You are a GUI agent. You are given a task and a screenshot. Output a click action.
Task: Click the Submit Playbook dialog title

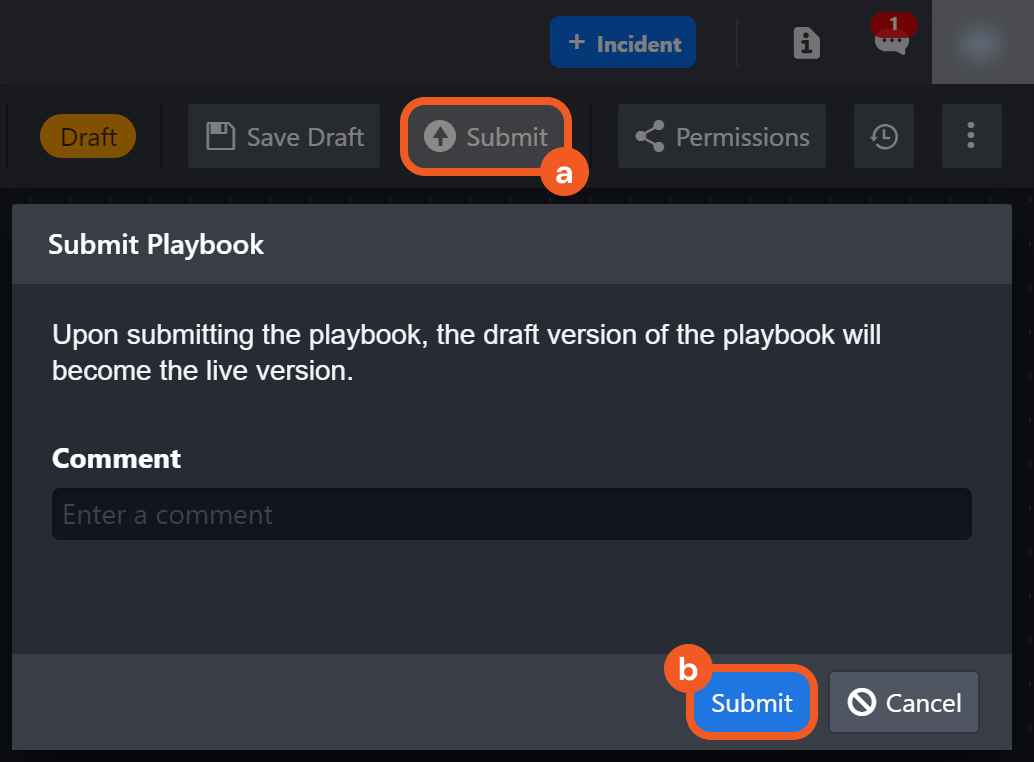tap(156, 245)
